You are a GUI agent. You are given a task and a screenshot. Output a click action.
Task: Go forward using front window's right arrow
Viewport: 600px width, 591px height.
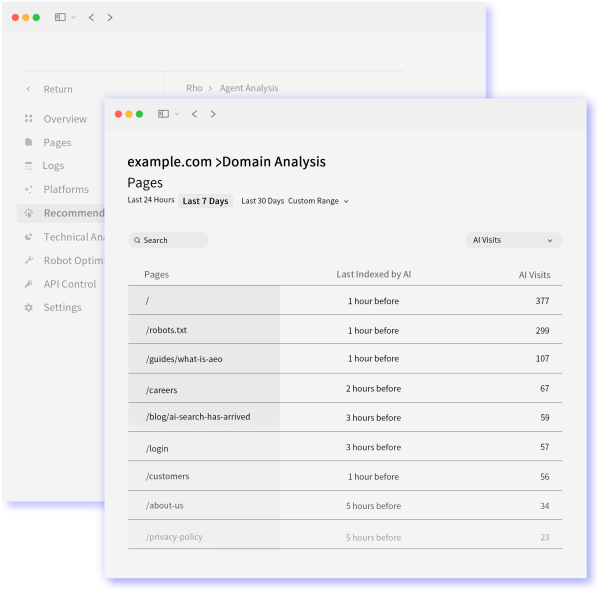tap(213, 114)
